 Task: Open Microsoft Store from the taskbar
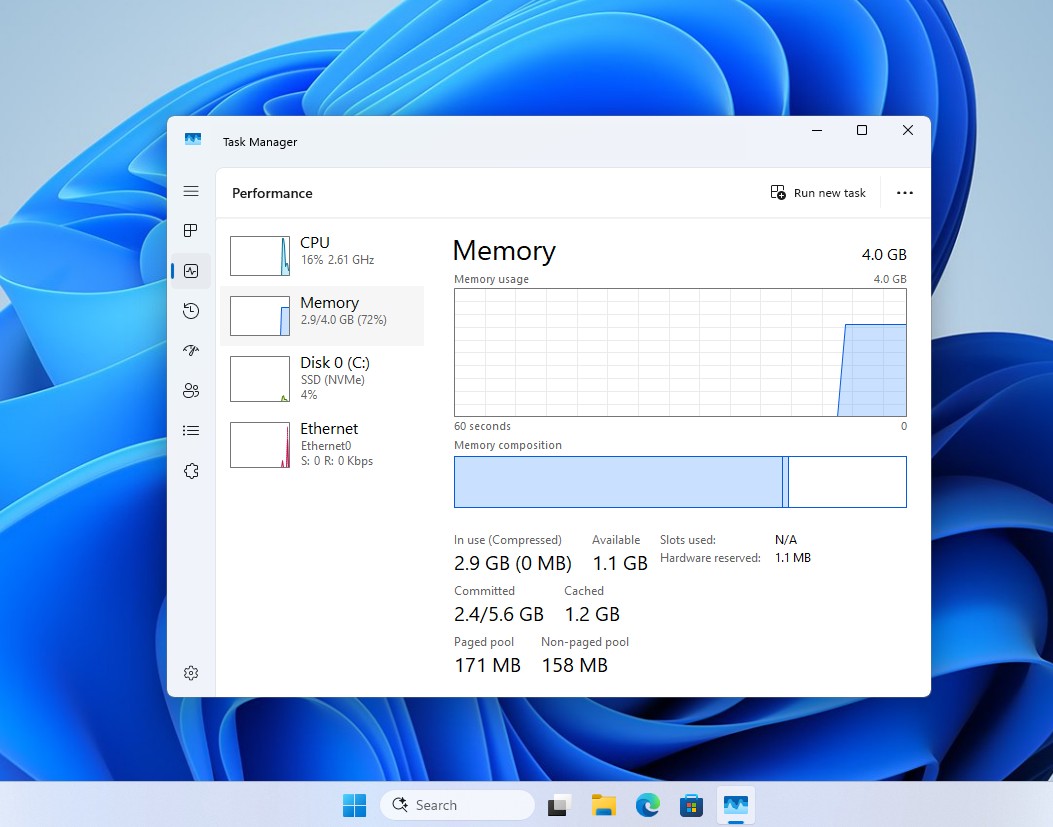pos(691,805)
